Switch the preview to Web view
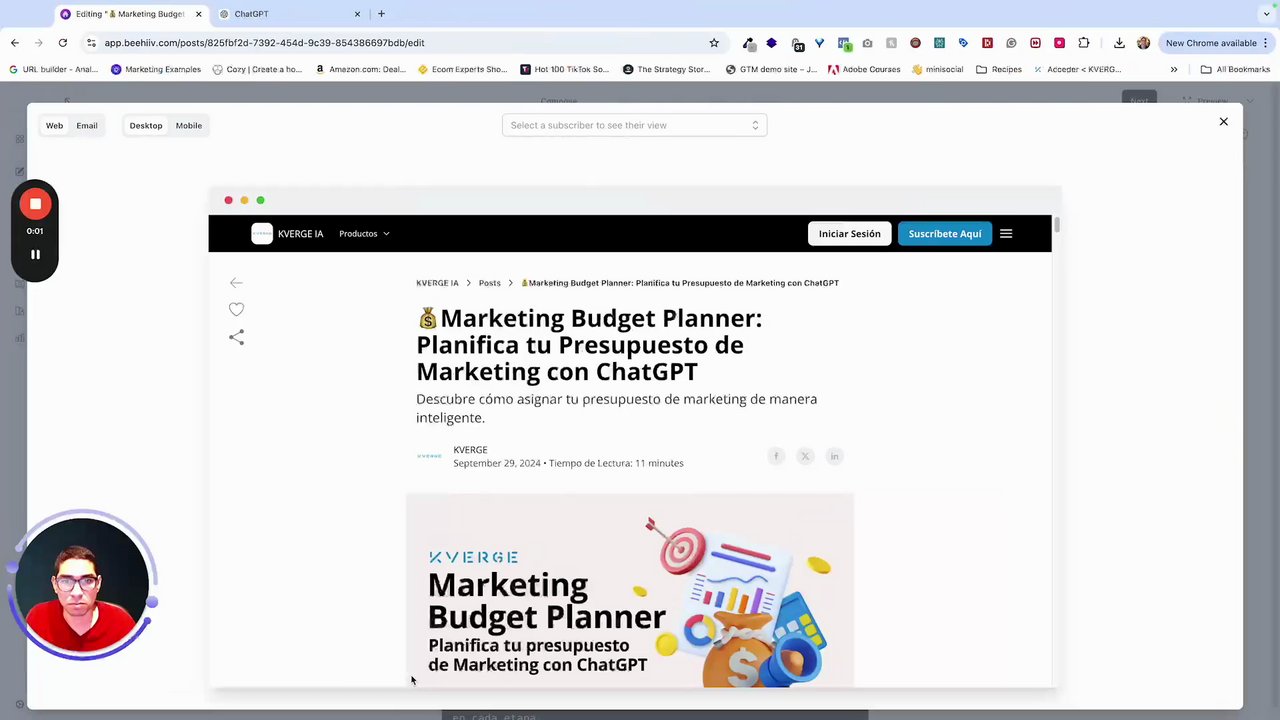The width and height of the screenshot is (1280, 720). click(54, 126)
